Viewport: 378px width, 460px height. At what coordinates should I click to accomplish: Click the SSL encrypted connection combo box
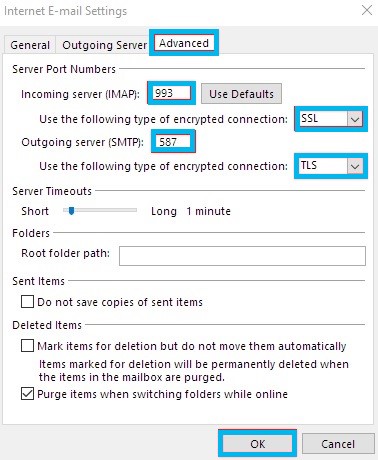tap(331, 119)
